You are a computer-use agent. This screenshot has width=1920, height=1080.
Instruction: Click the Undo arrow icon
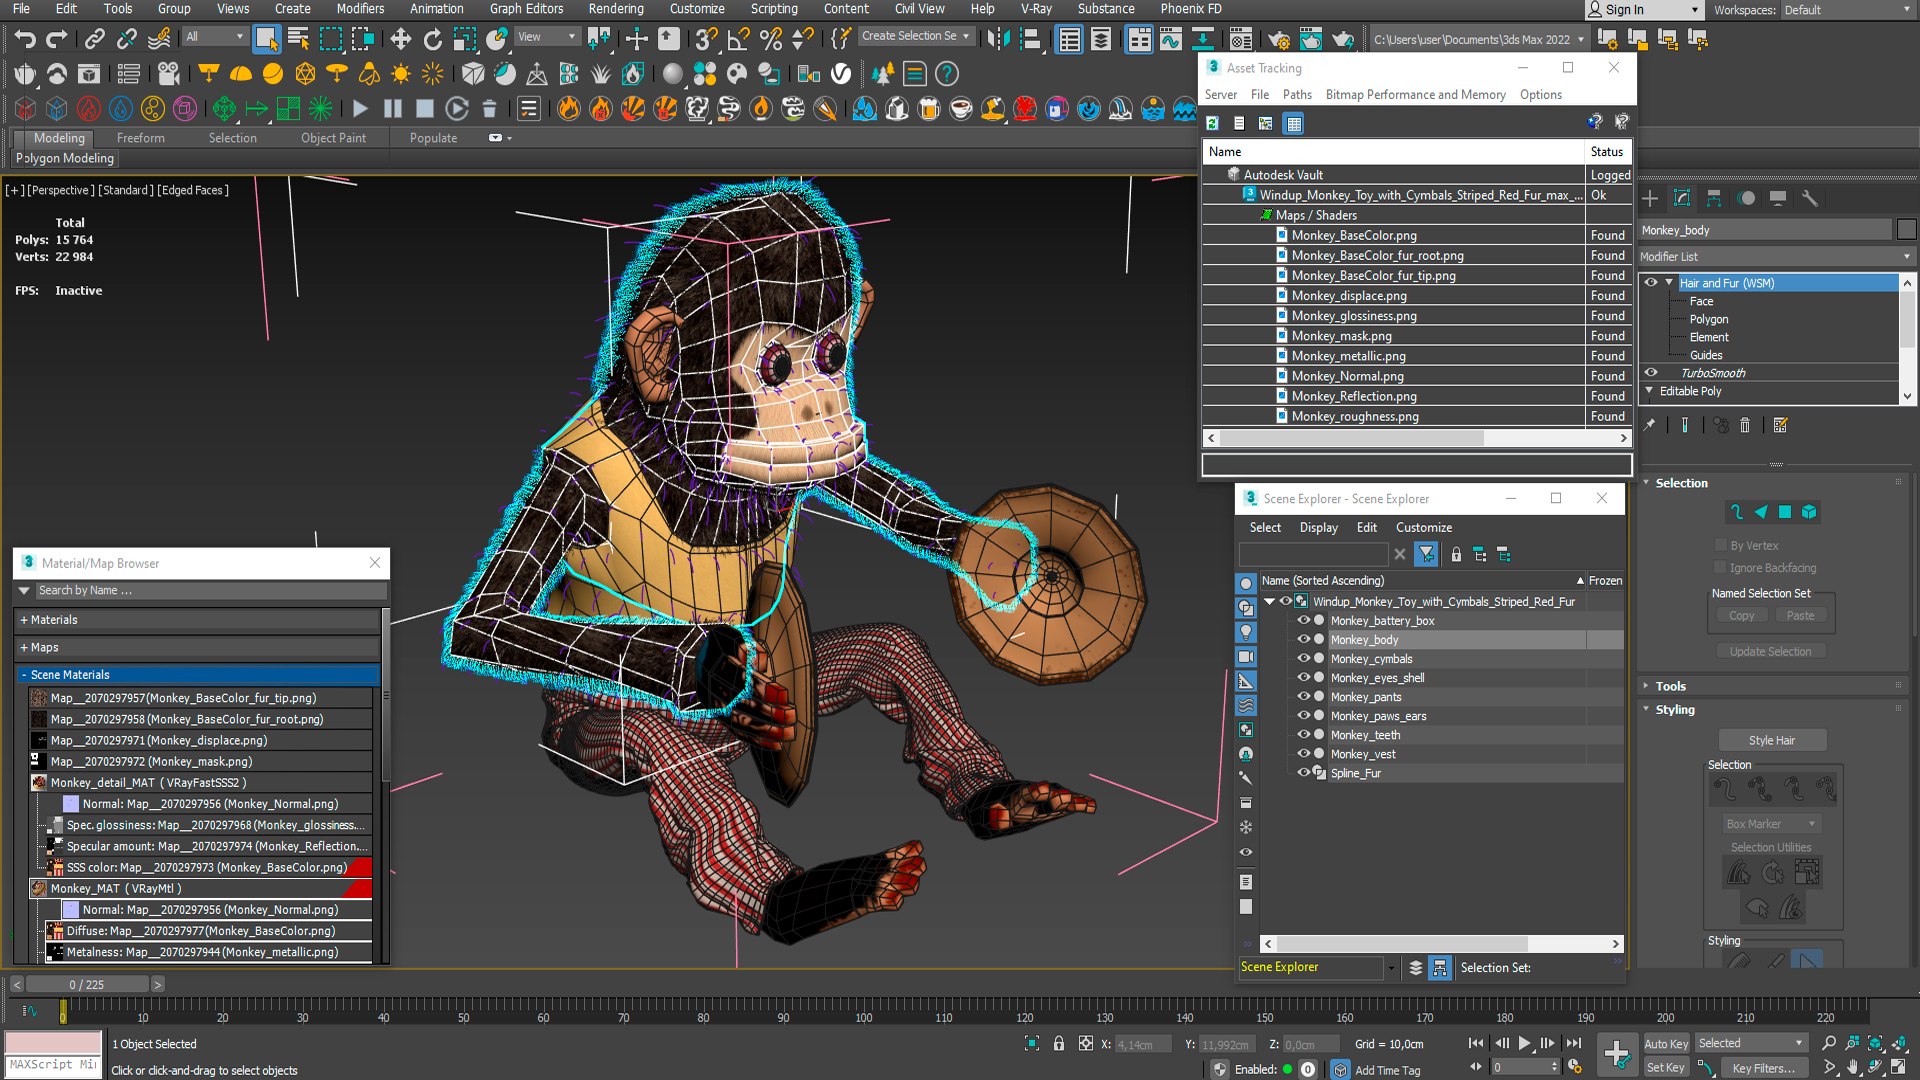tap(24, 39)
